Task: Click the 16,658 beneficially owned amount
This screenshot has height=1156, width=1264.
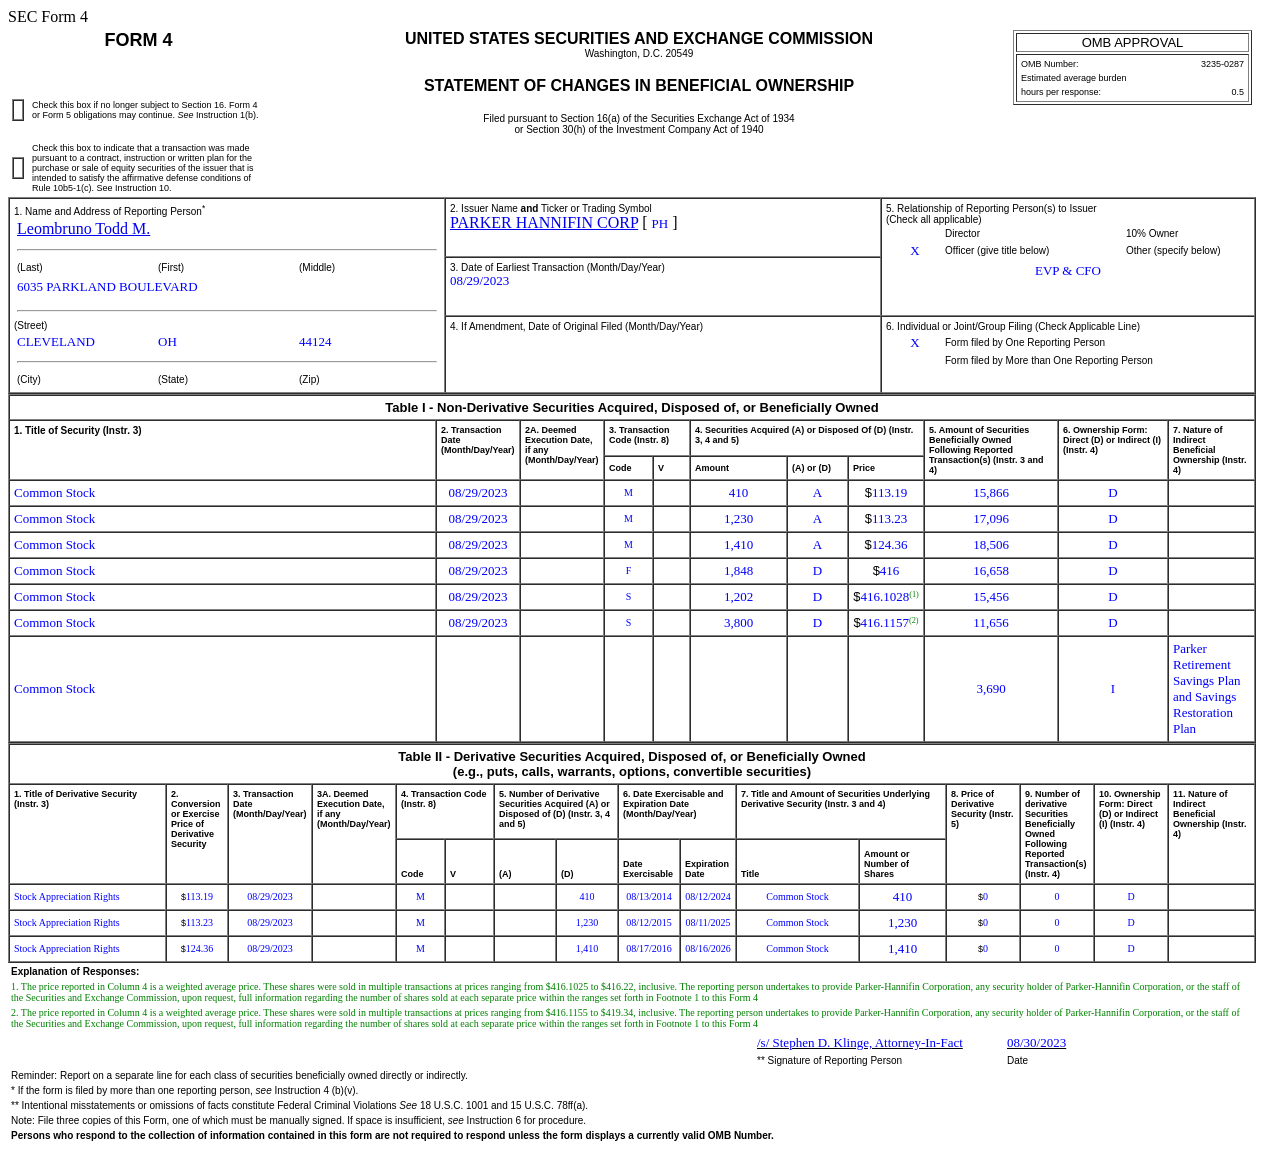Action: coord(991,571)
